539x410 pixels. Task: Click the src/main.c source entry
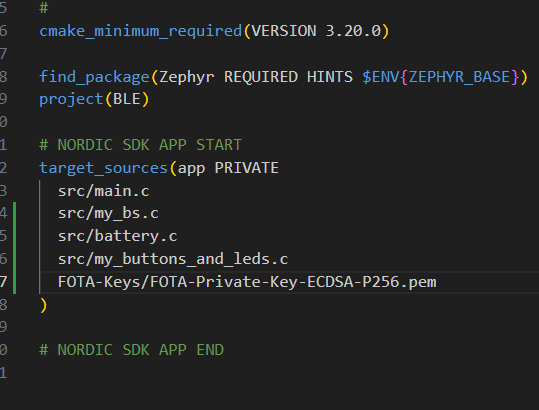coord(103,191)
